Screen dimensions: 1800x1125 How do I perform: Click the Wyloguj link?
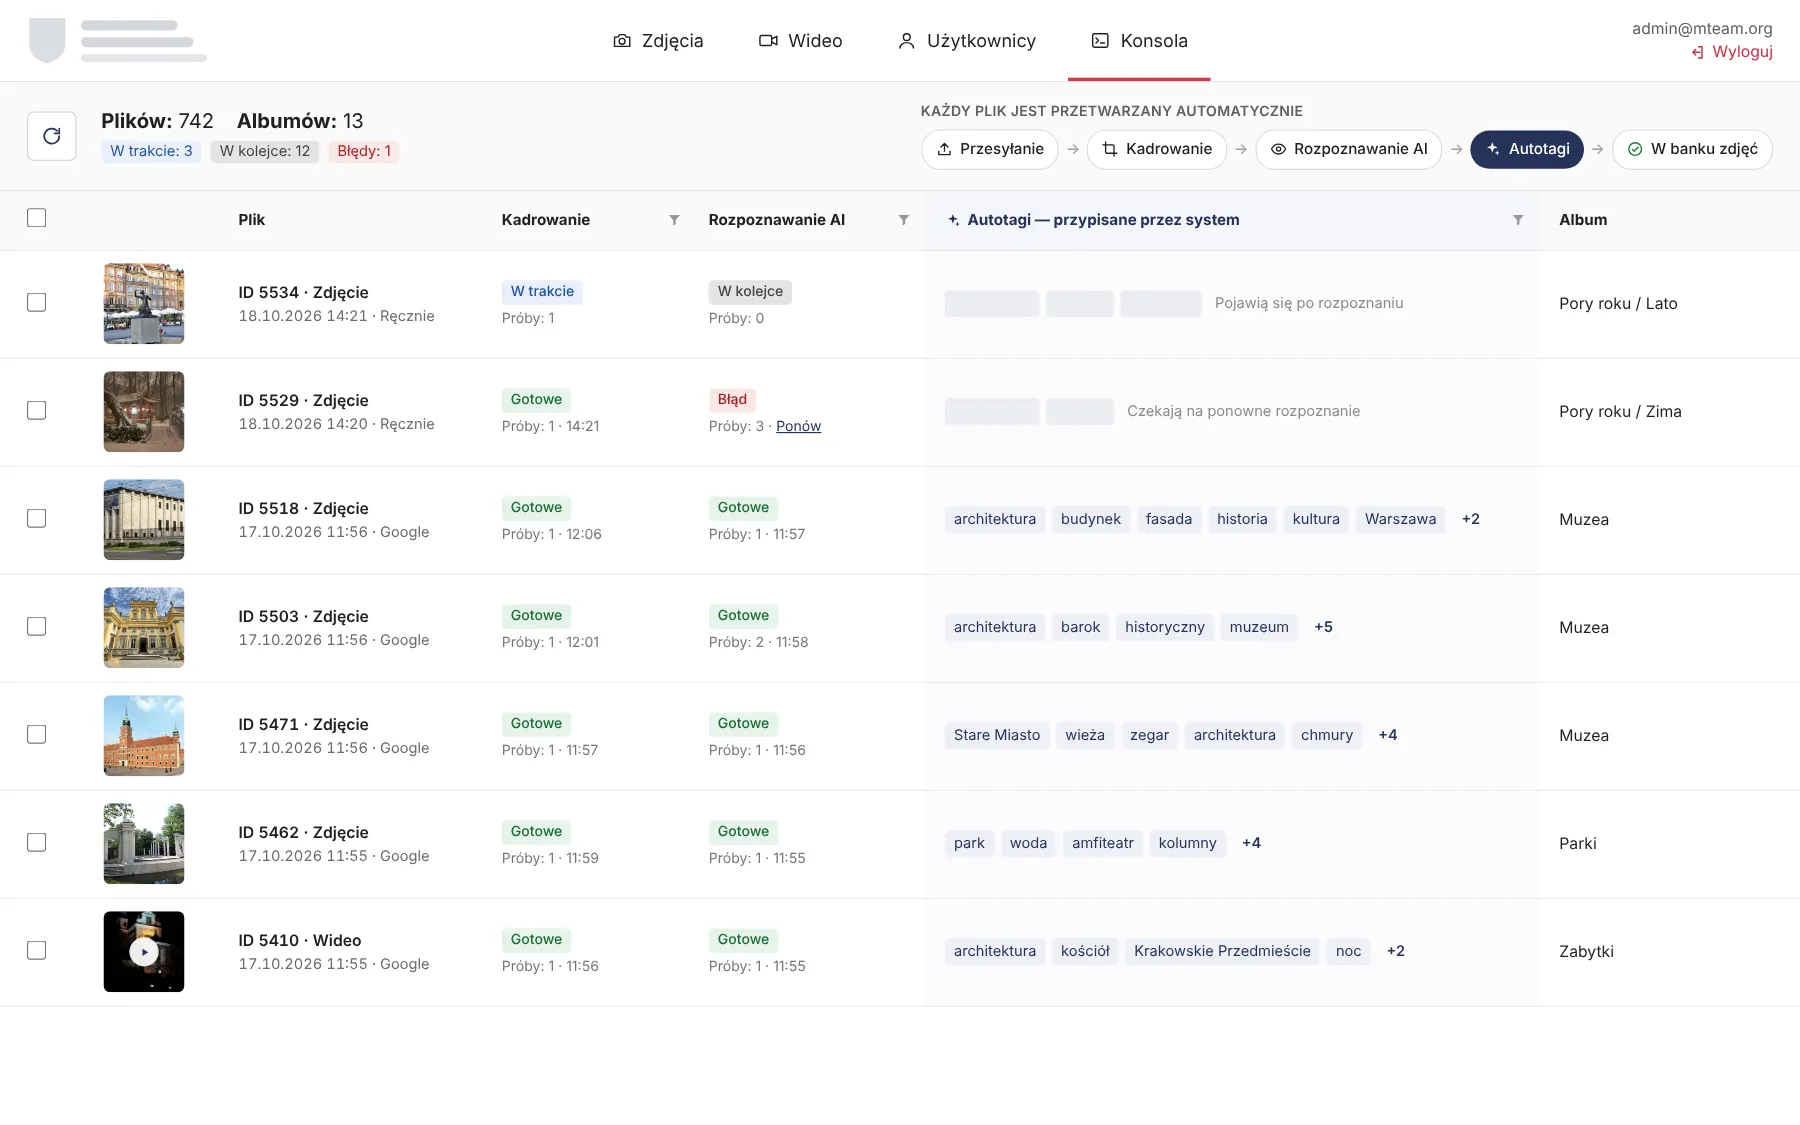tap(1732, 52)
